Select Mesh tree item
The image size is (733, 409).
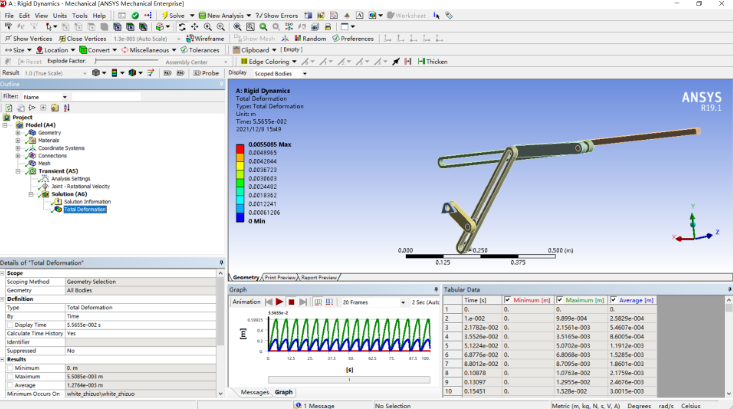point(44,163)
